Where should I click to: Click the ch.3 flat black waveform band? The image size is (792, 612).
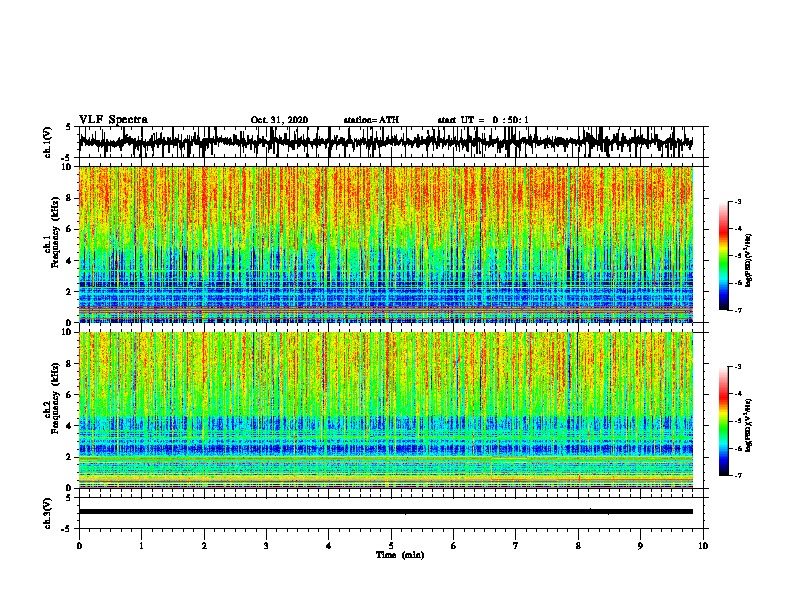coord(385,512)
